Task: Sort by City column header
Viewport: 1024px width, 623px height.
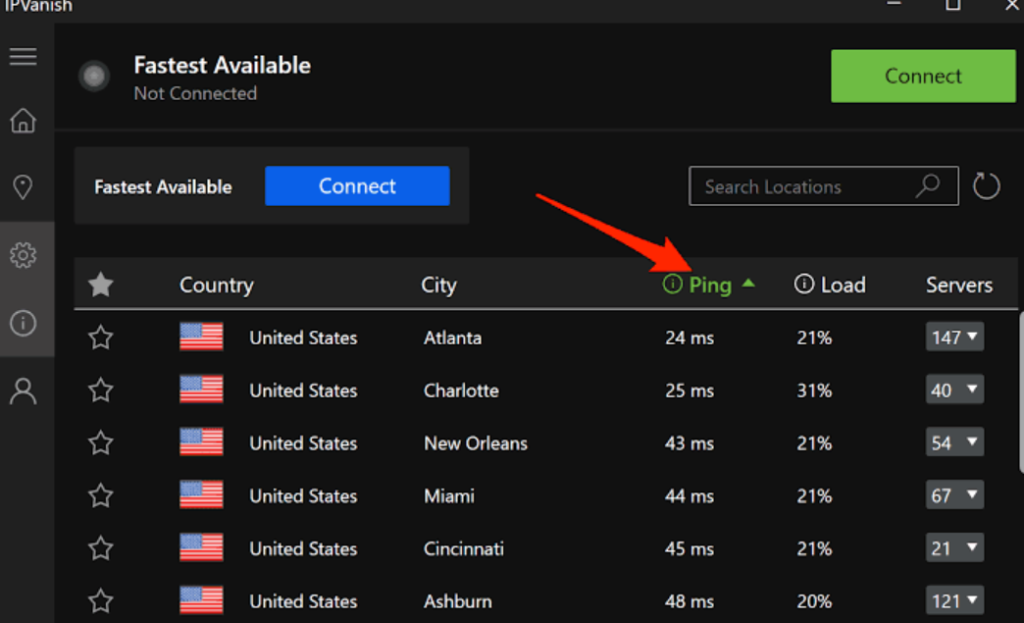Action: (439, 285)
